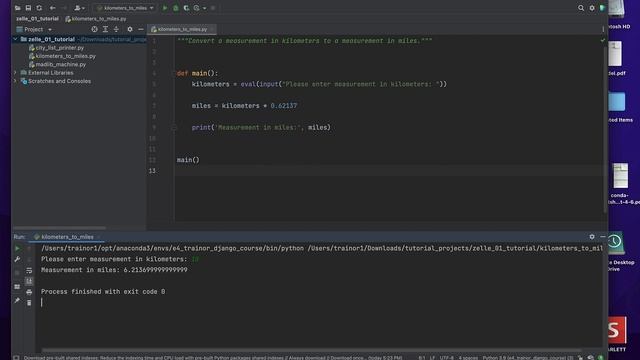640x360 pixels.
Task: Click the cursor line:column position in status bar
Action: click(x=422, y=358)
